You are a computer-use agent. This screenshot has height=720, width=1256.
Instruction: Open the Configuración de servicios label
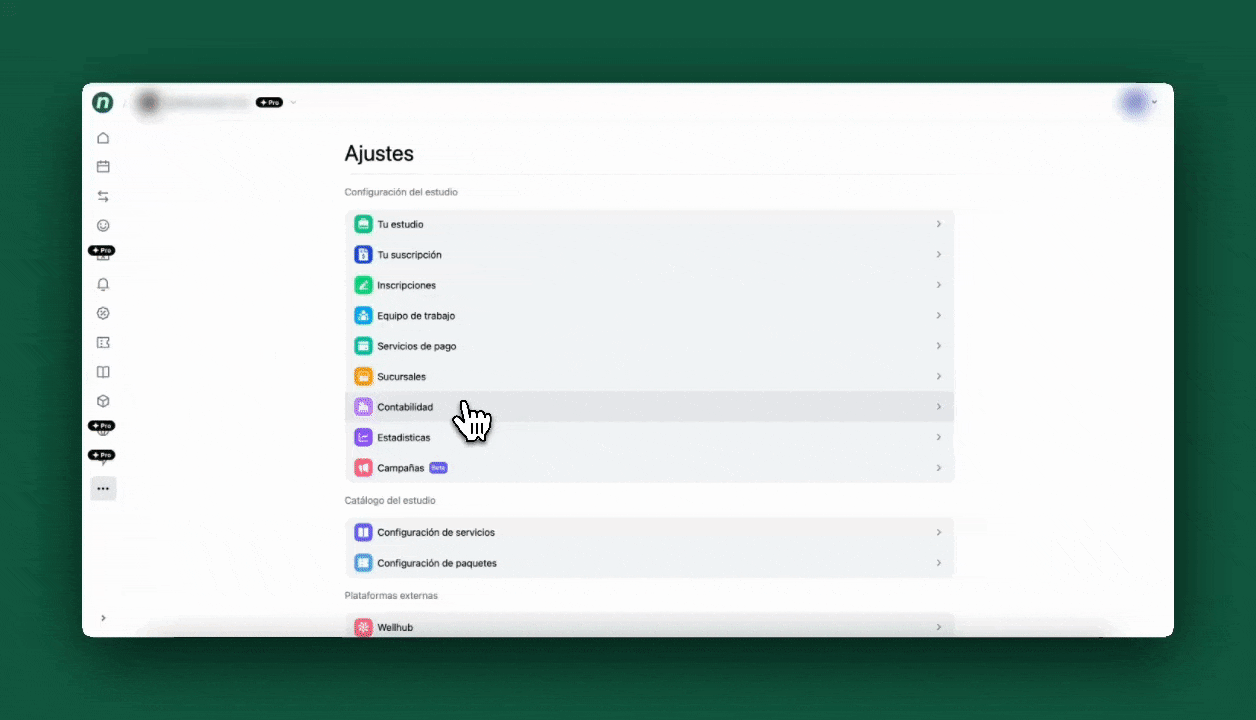pyautogui.click(x=436, y=533)
